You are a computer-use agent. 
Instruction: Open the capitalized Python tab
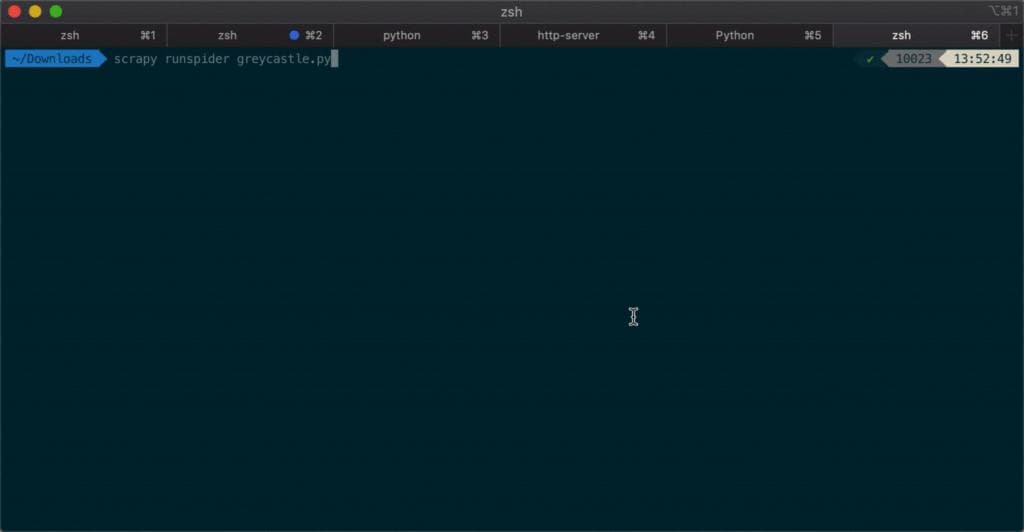pos(750,35)
